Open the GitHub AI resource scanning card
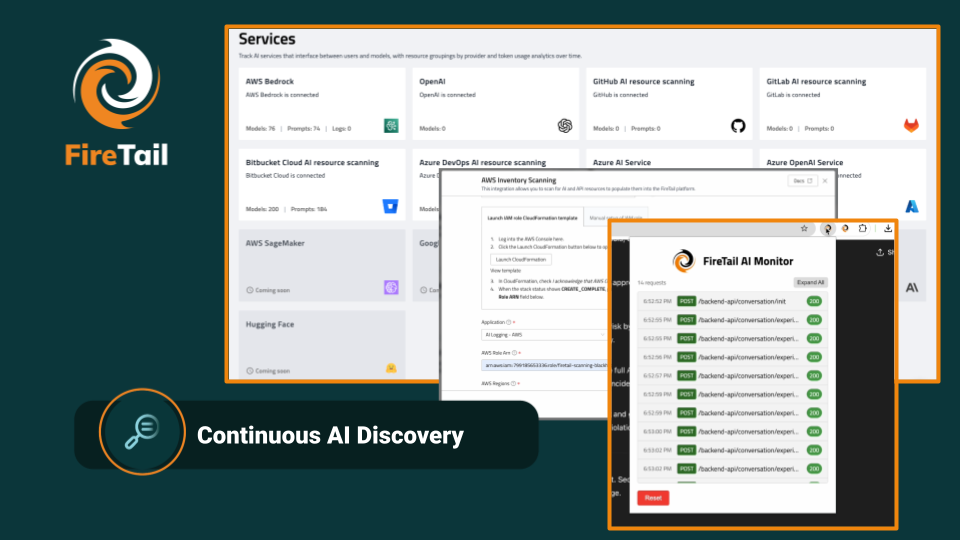Viewport: 960px width, 540px height. click(669, 103)
